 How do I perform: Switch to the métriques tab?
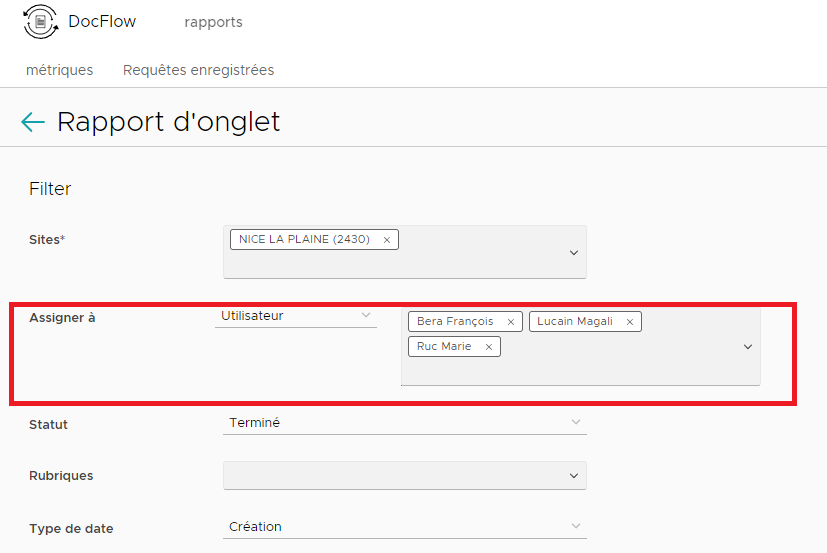(60, 70)
